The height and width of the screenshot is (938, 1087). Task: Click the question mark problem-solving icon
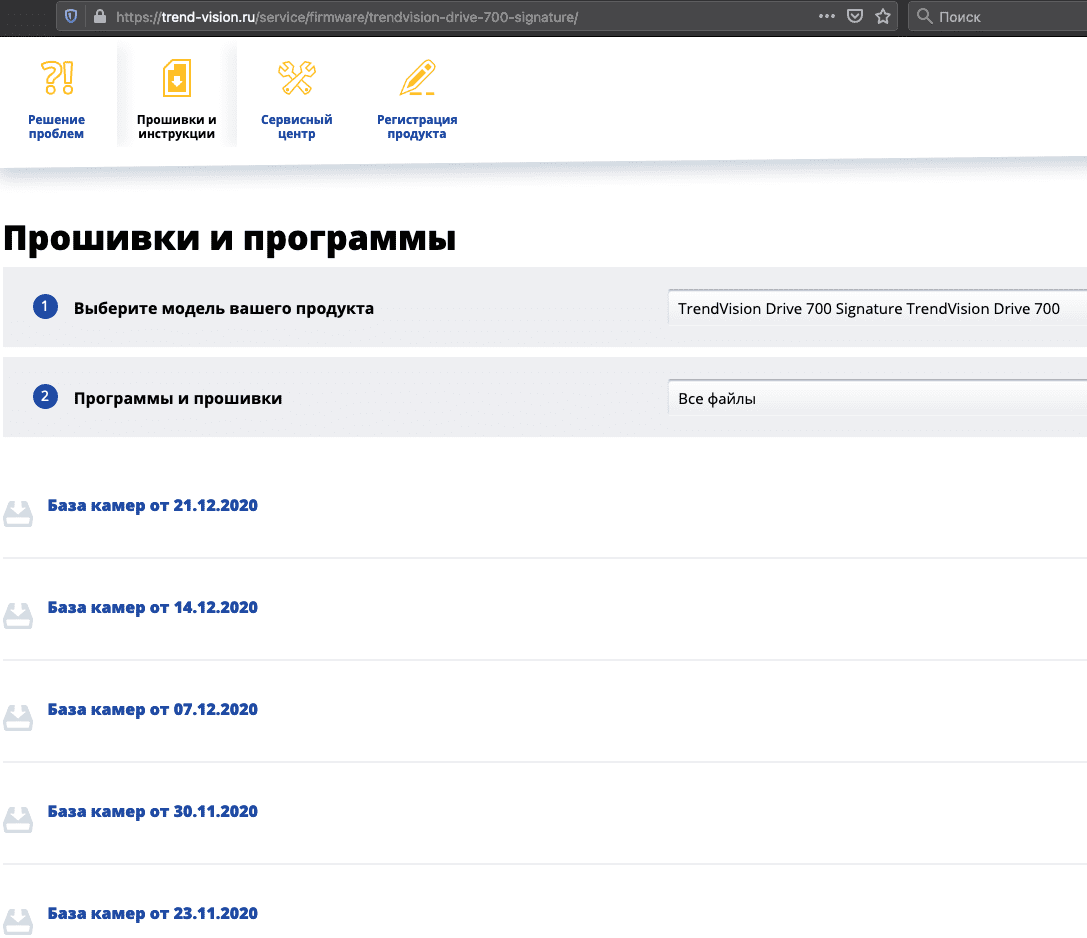[x=57, y=78]
